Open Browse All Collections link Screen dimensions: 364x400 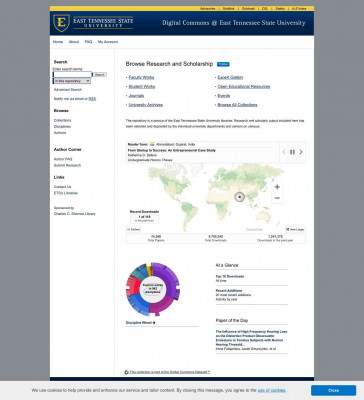(x=237, y=105)
